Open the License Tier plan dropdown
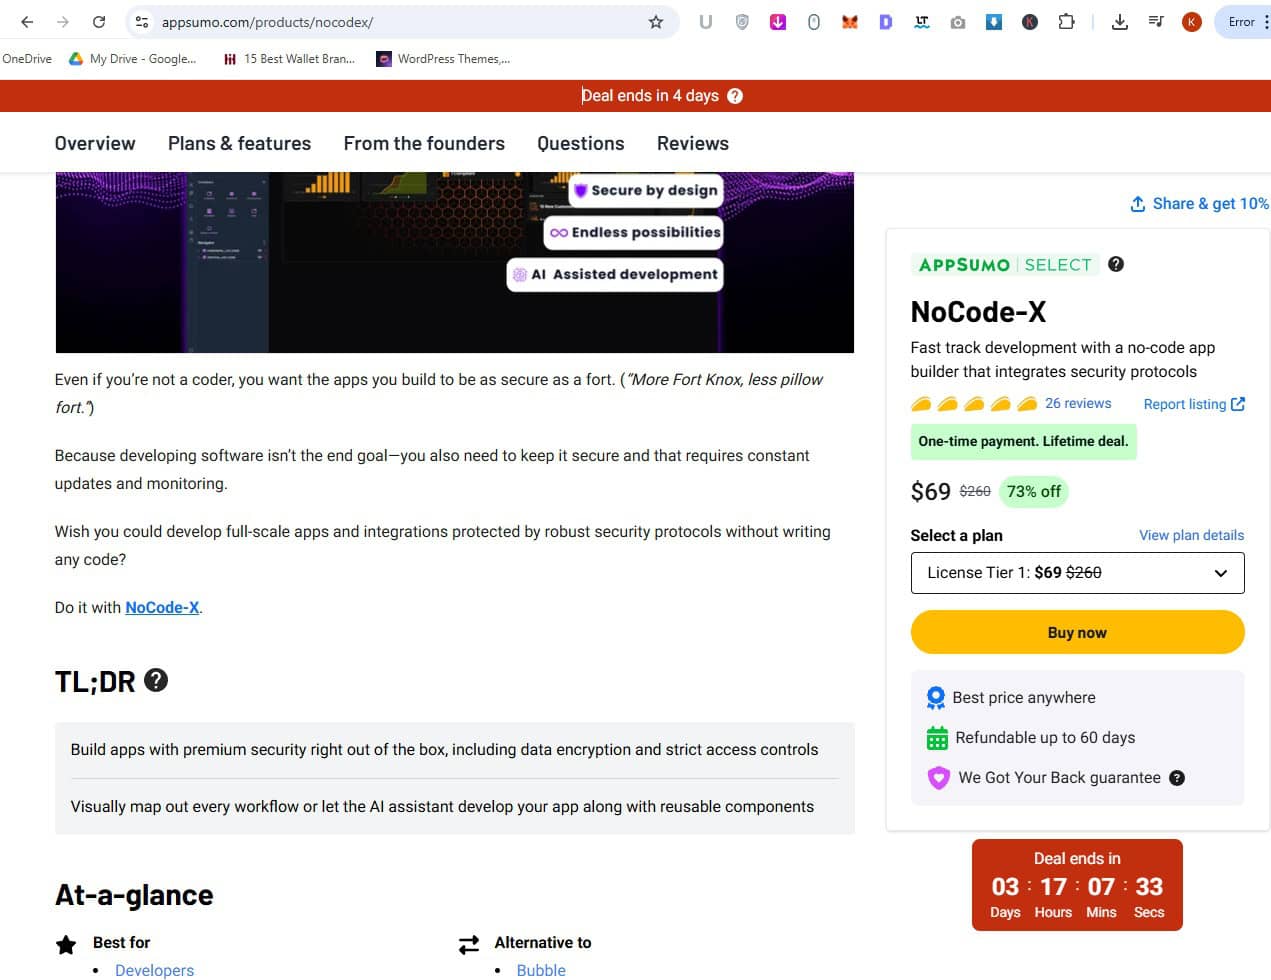 1077,573
